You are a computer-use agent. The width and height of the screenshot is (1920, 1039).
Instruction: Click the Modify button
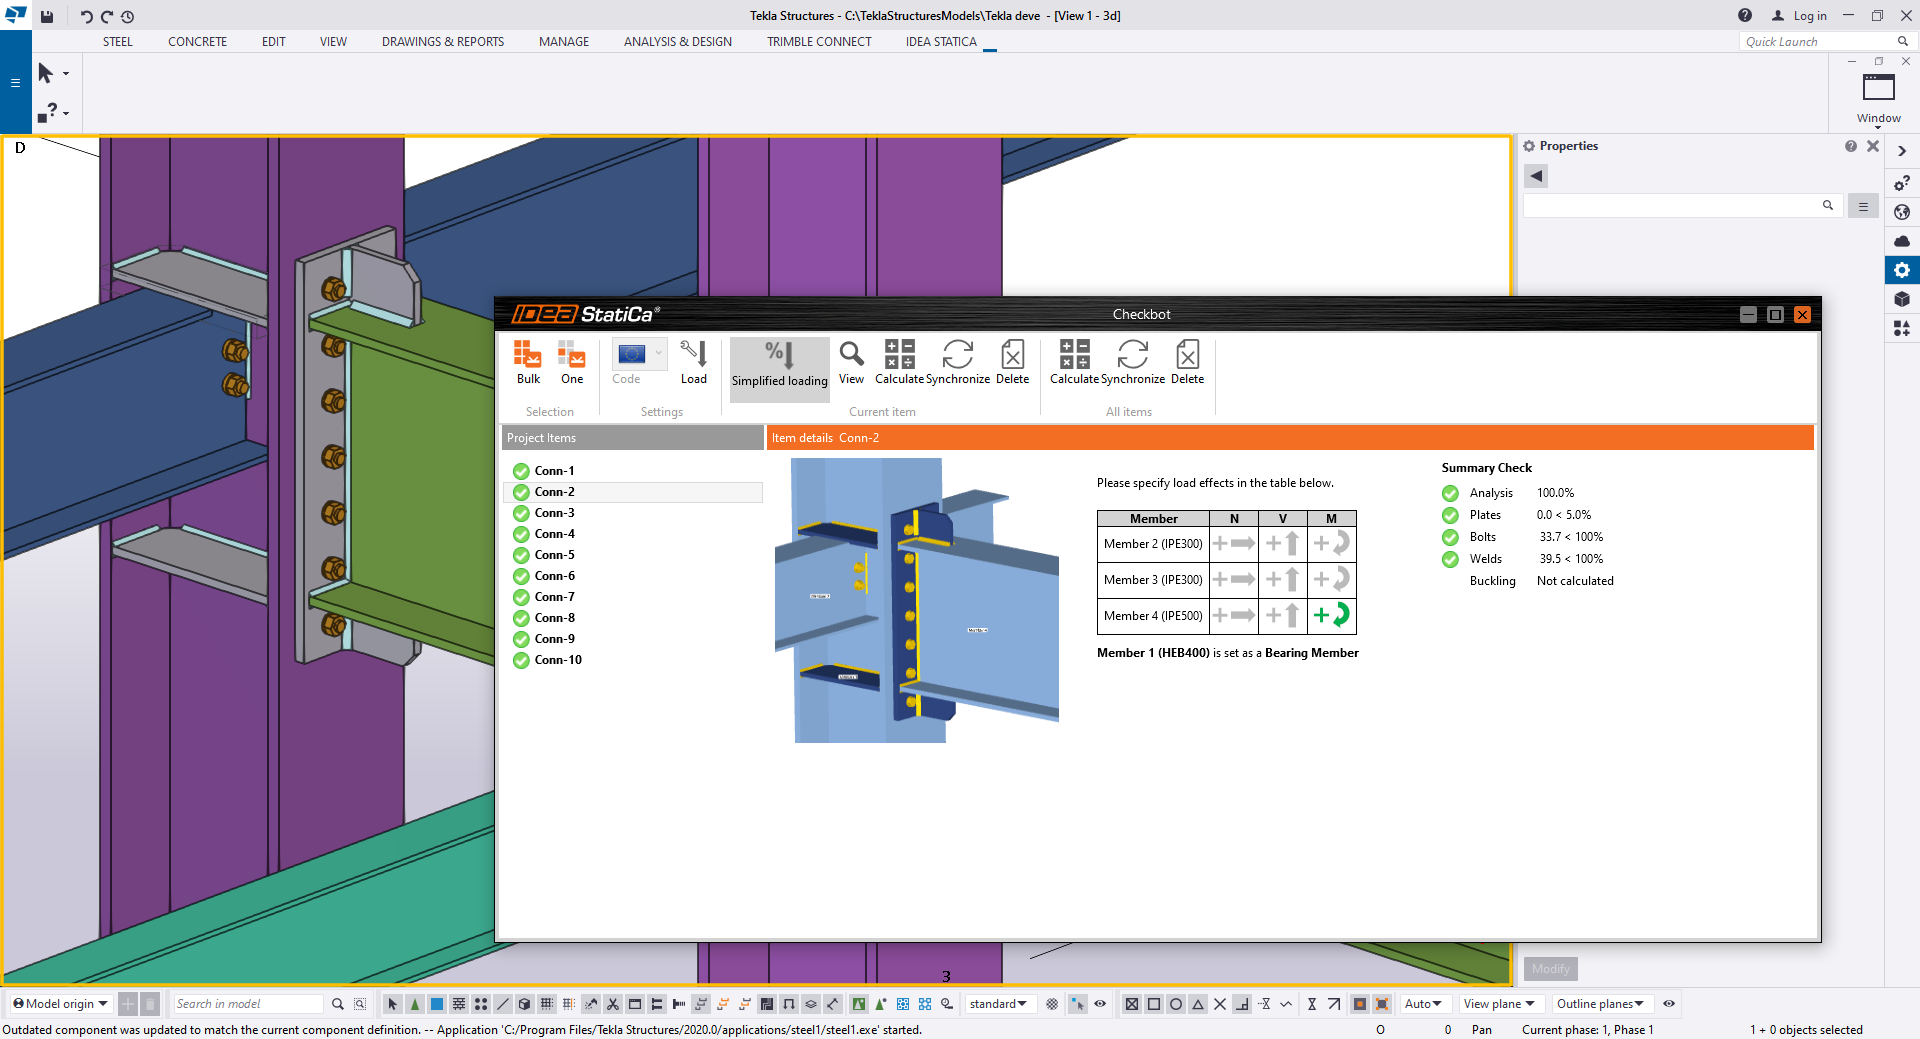coord(1549,968)
